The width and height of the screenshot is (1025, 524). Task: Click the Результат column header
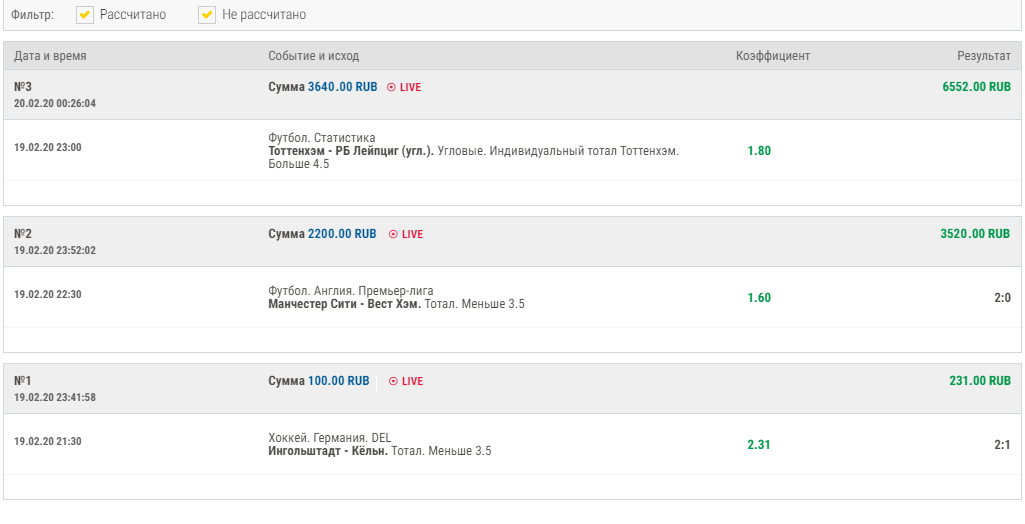(x=984, y=56)
